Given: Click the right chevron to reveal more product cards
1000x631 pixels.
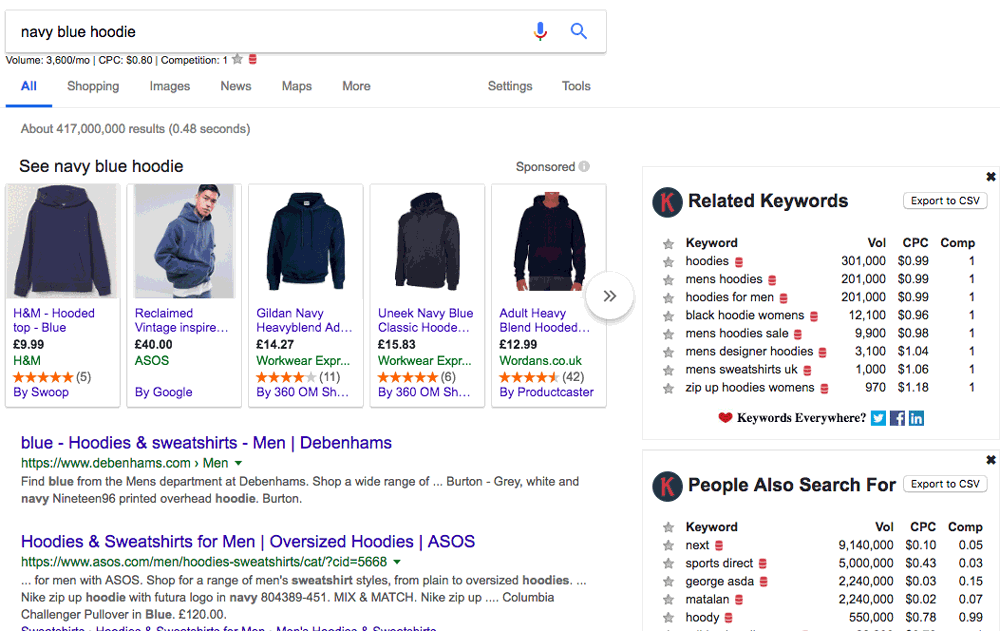Looking at the screenshot, I should [x=609, y=296].
